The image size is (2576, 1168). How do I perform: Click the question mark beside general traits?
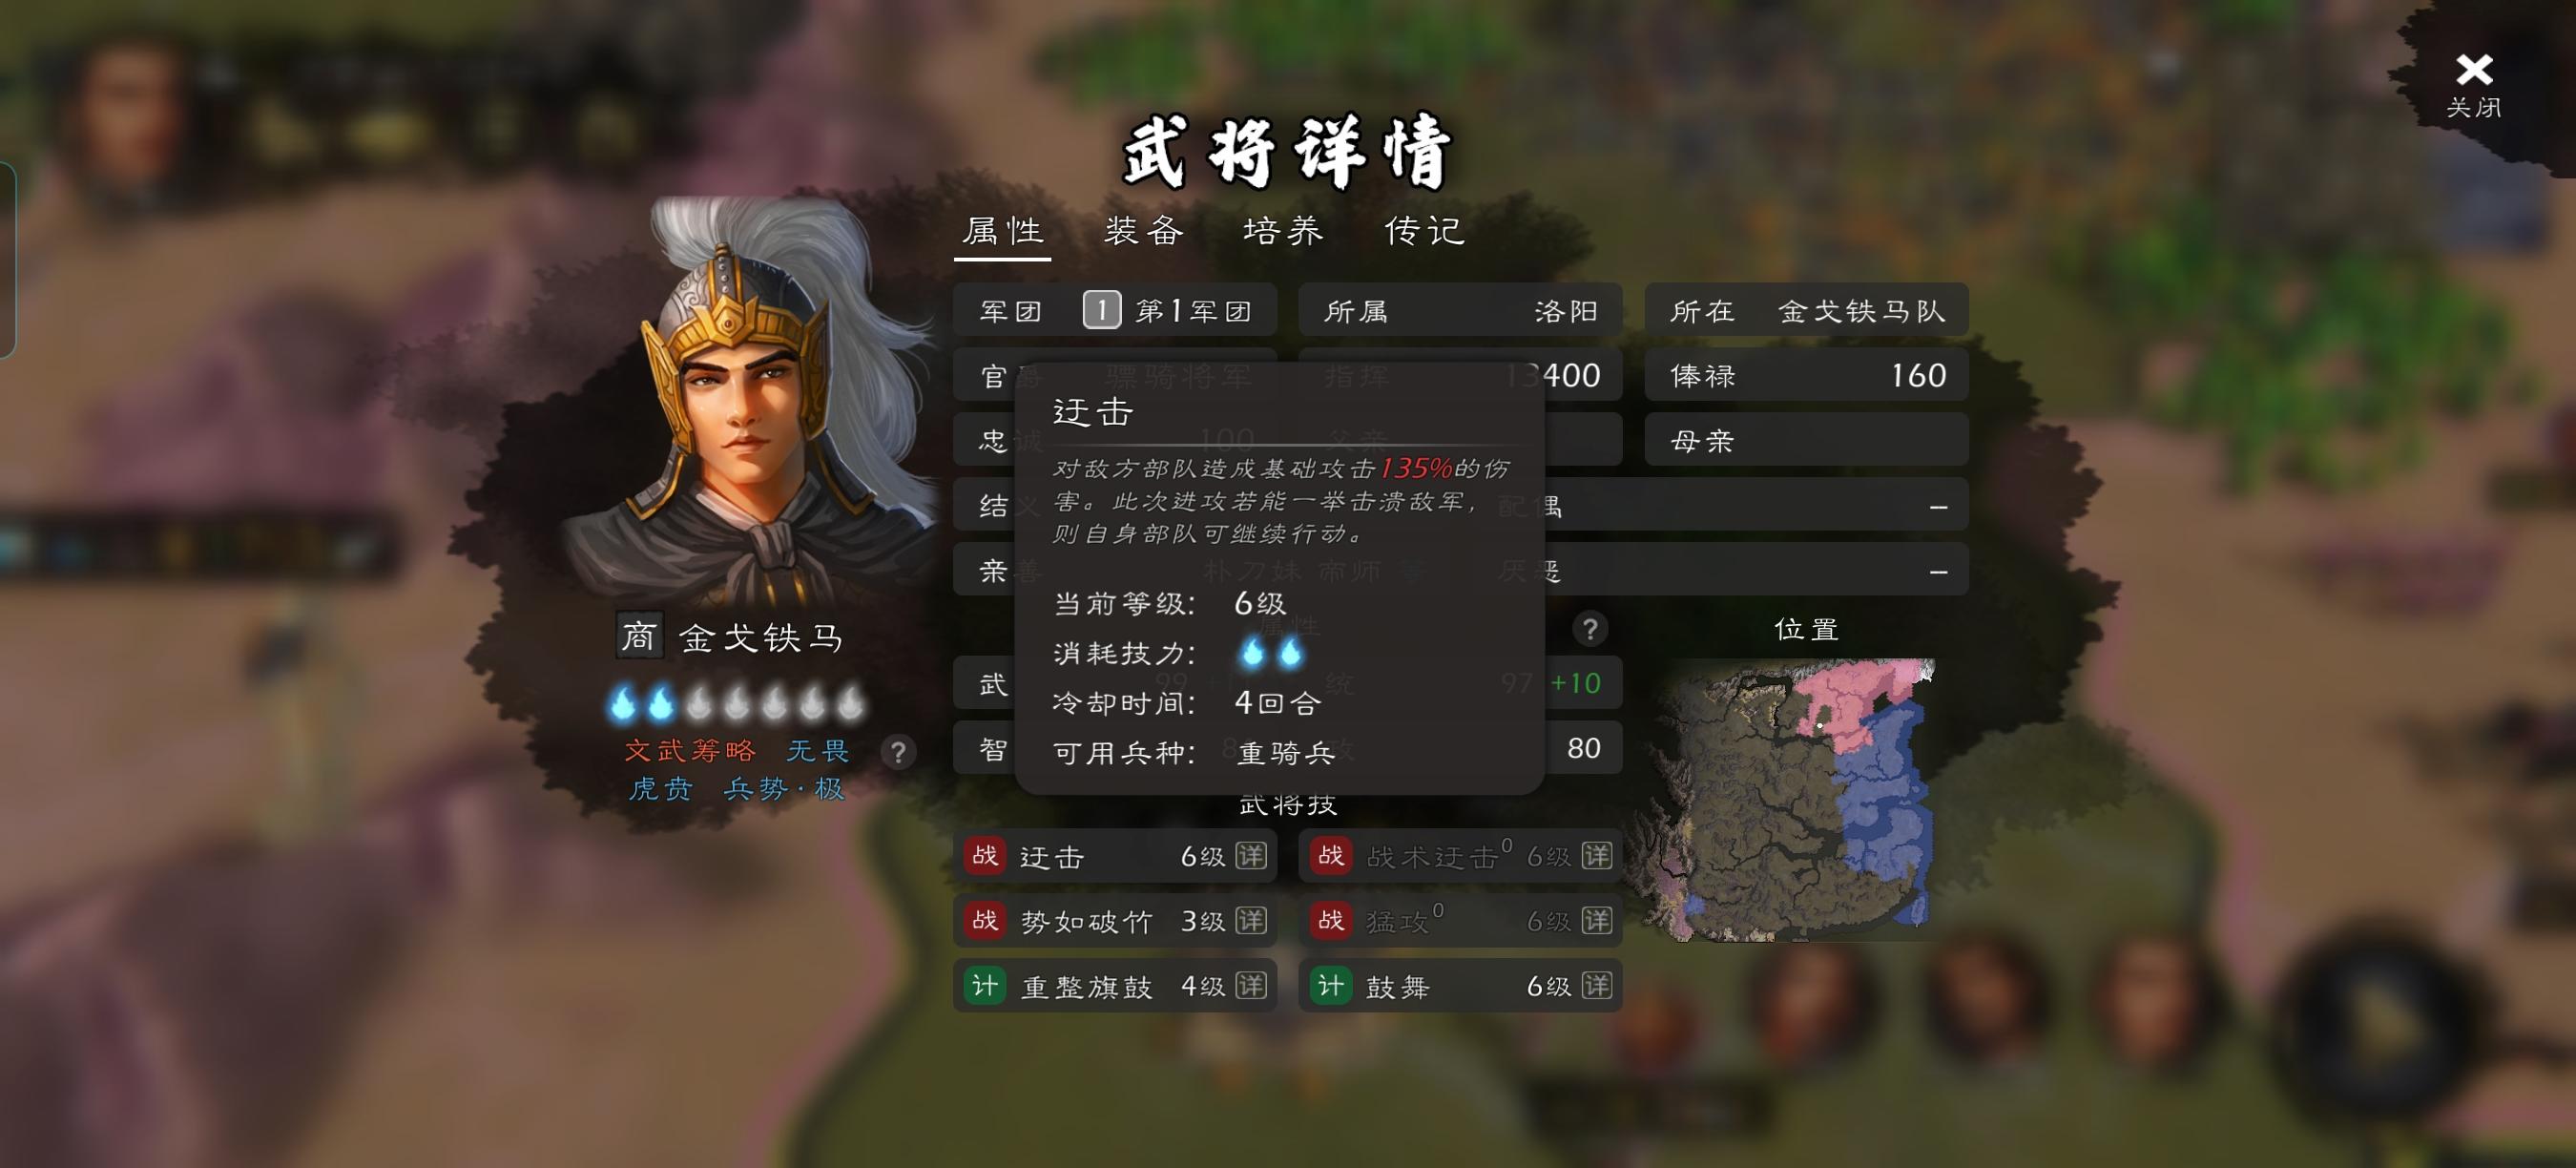tap(898, 752)
